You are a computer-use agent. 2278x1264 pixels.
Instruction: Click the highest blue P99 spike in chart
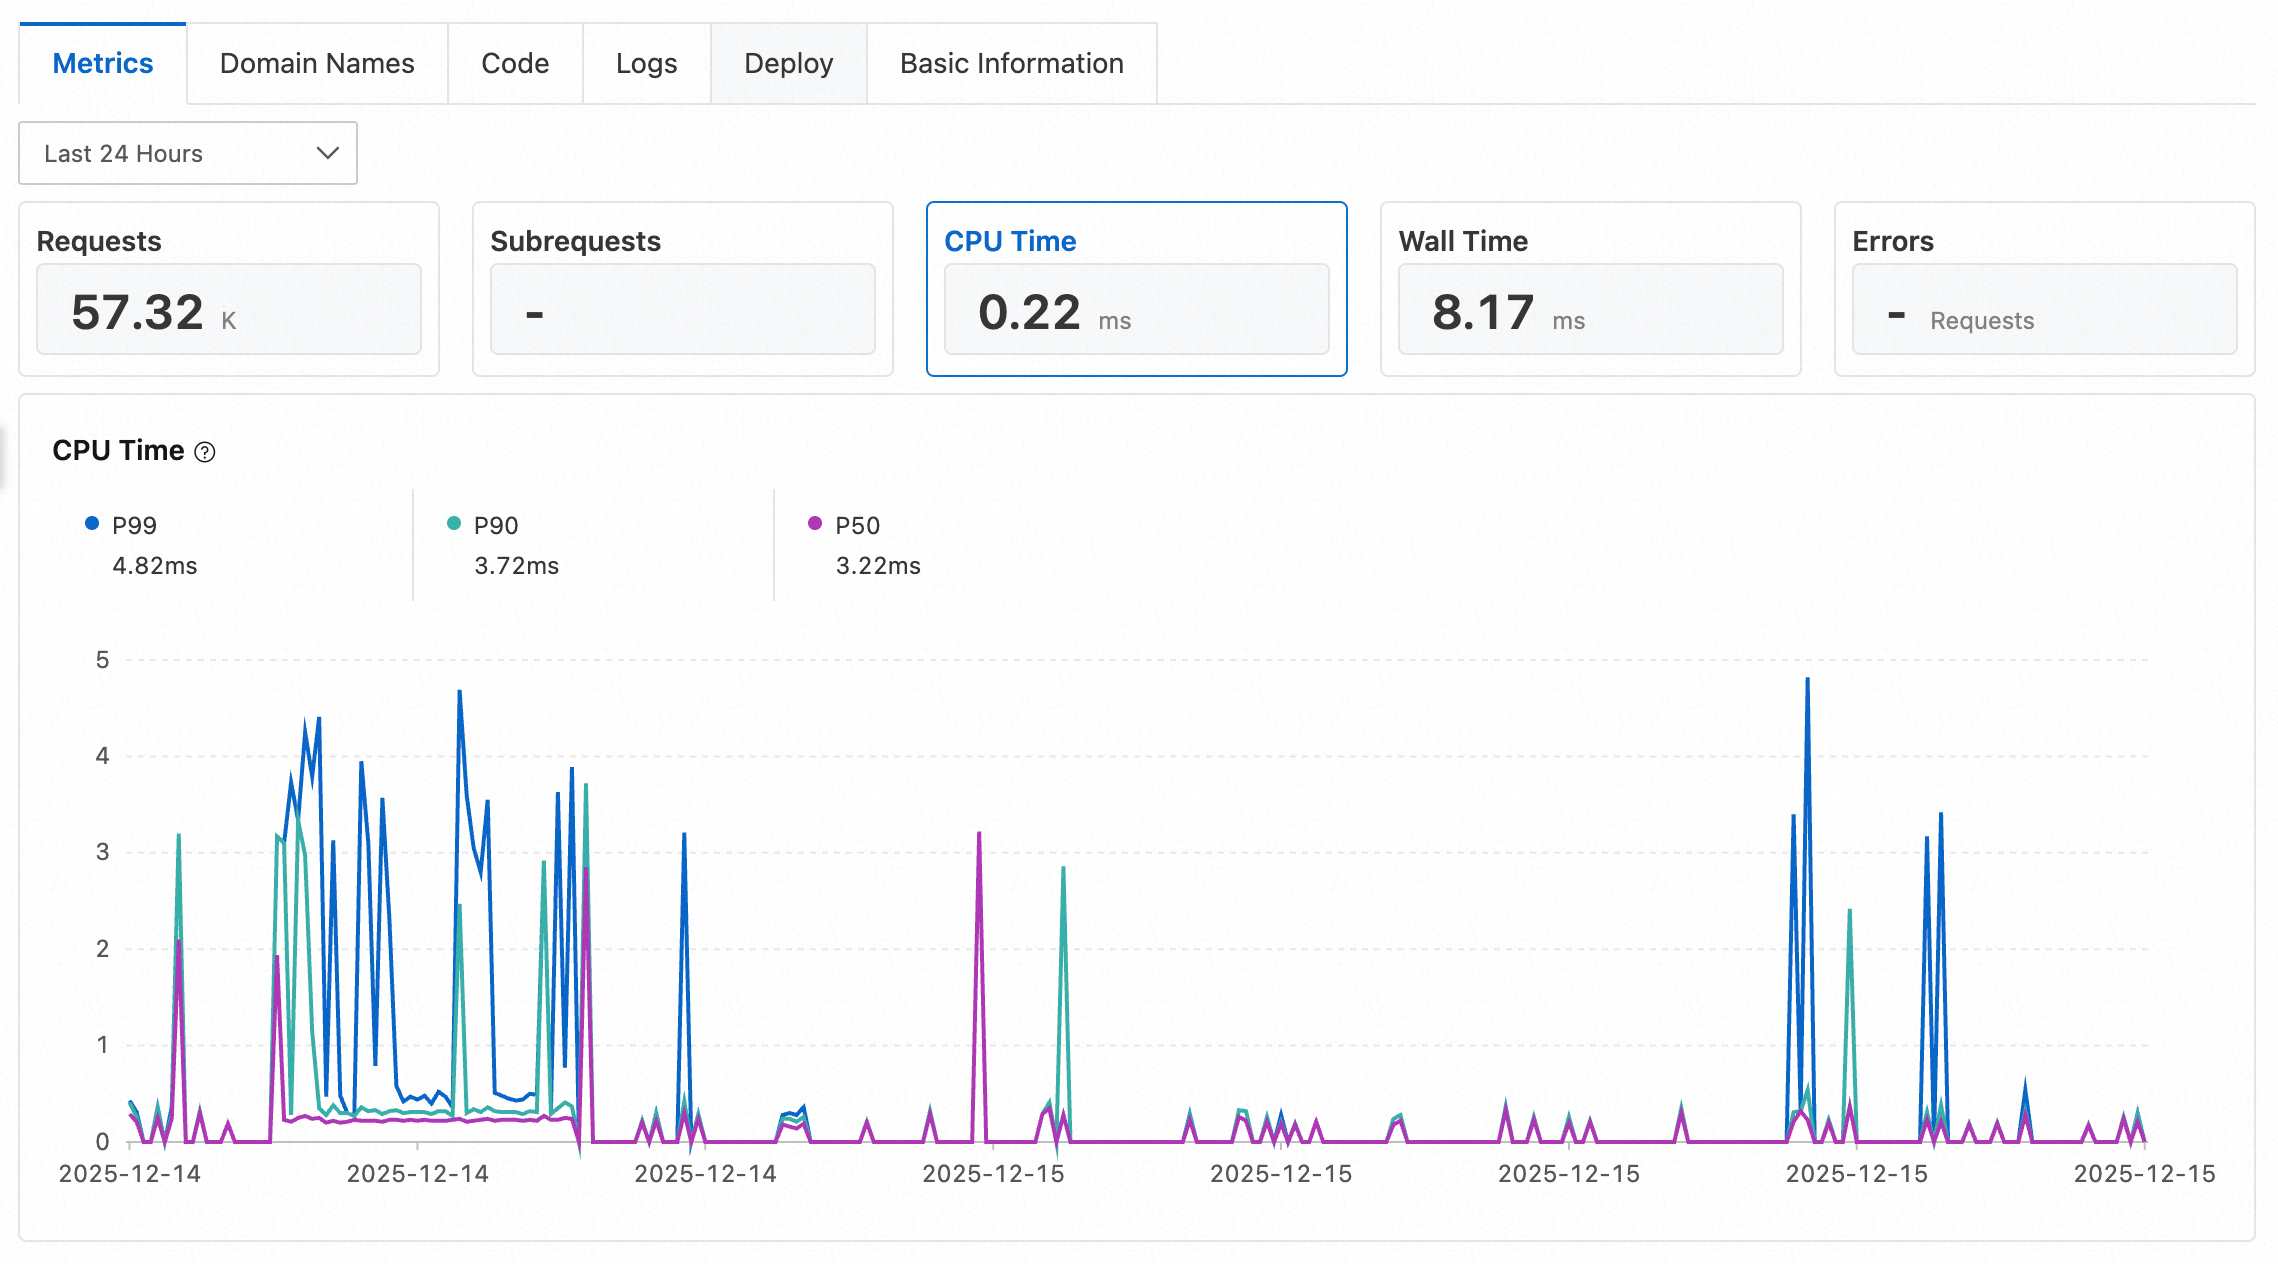pyautogui.click(x=1807, y=682)
